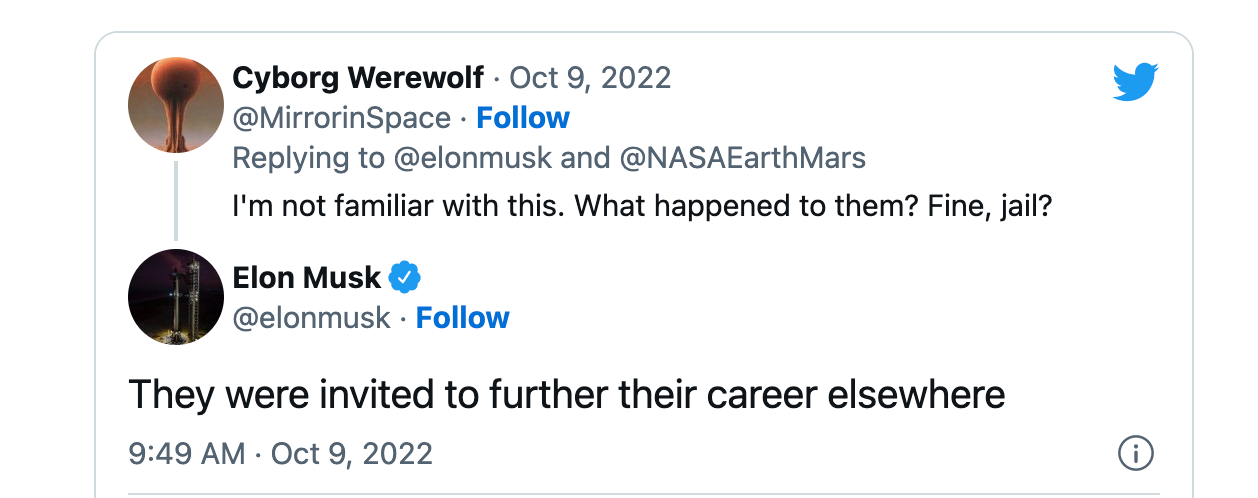Screen dimensions: 1258x498
Task: Follow Elon Musk via handle-side Follow link
Action: pyautogui.click(x=463, y=318)
